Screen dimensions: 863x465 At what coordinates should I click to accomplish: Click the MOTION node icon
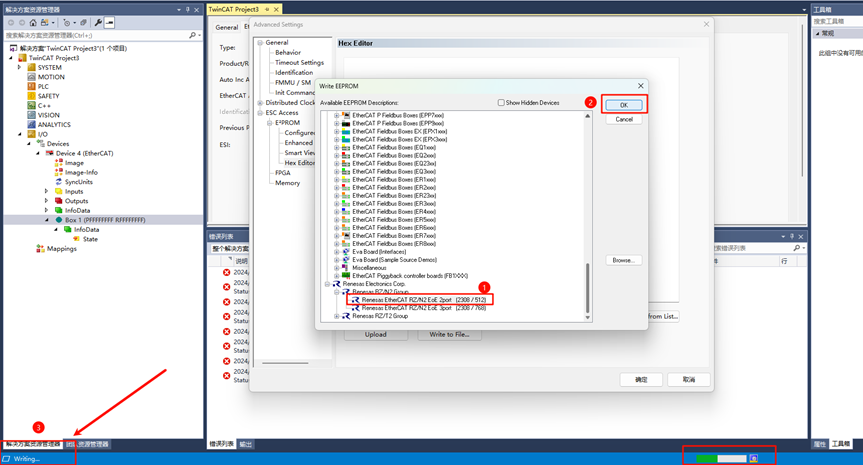[31, 77]
